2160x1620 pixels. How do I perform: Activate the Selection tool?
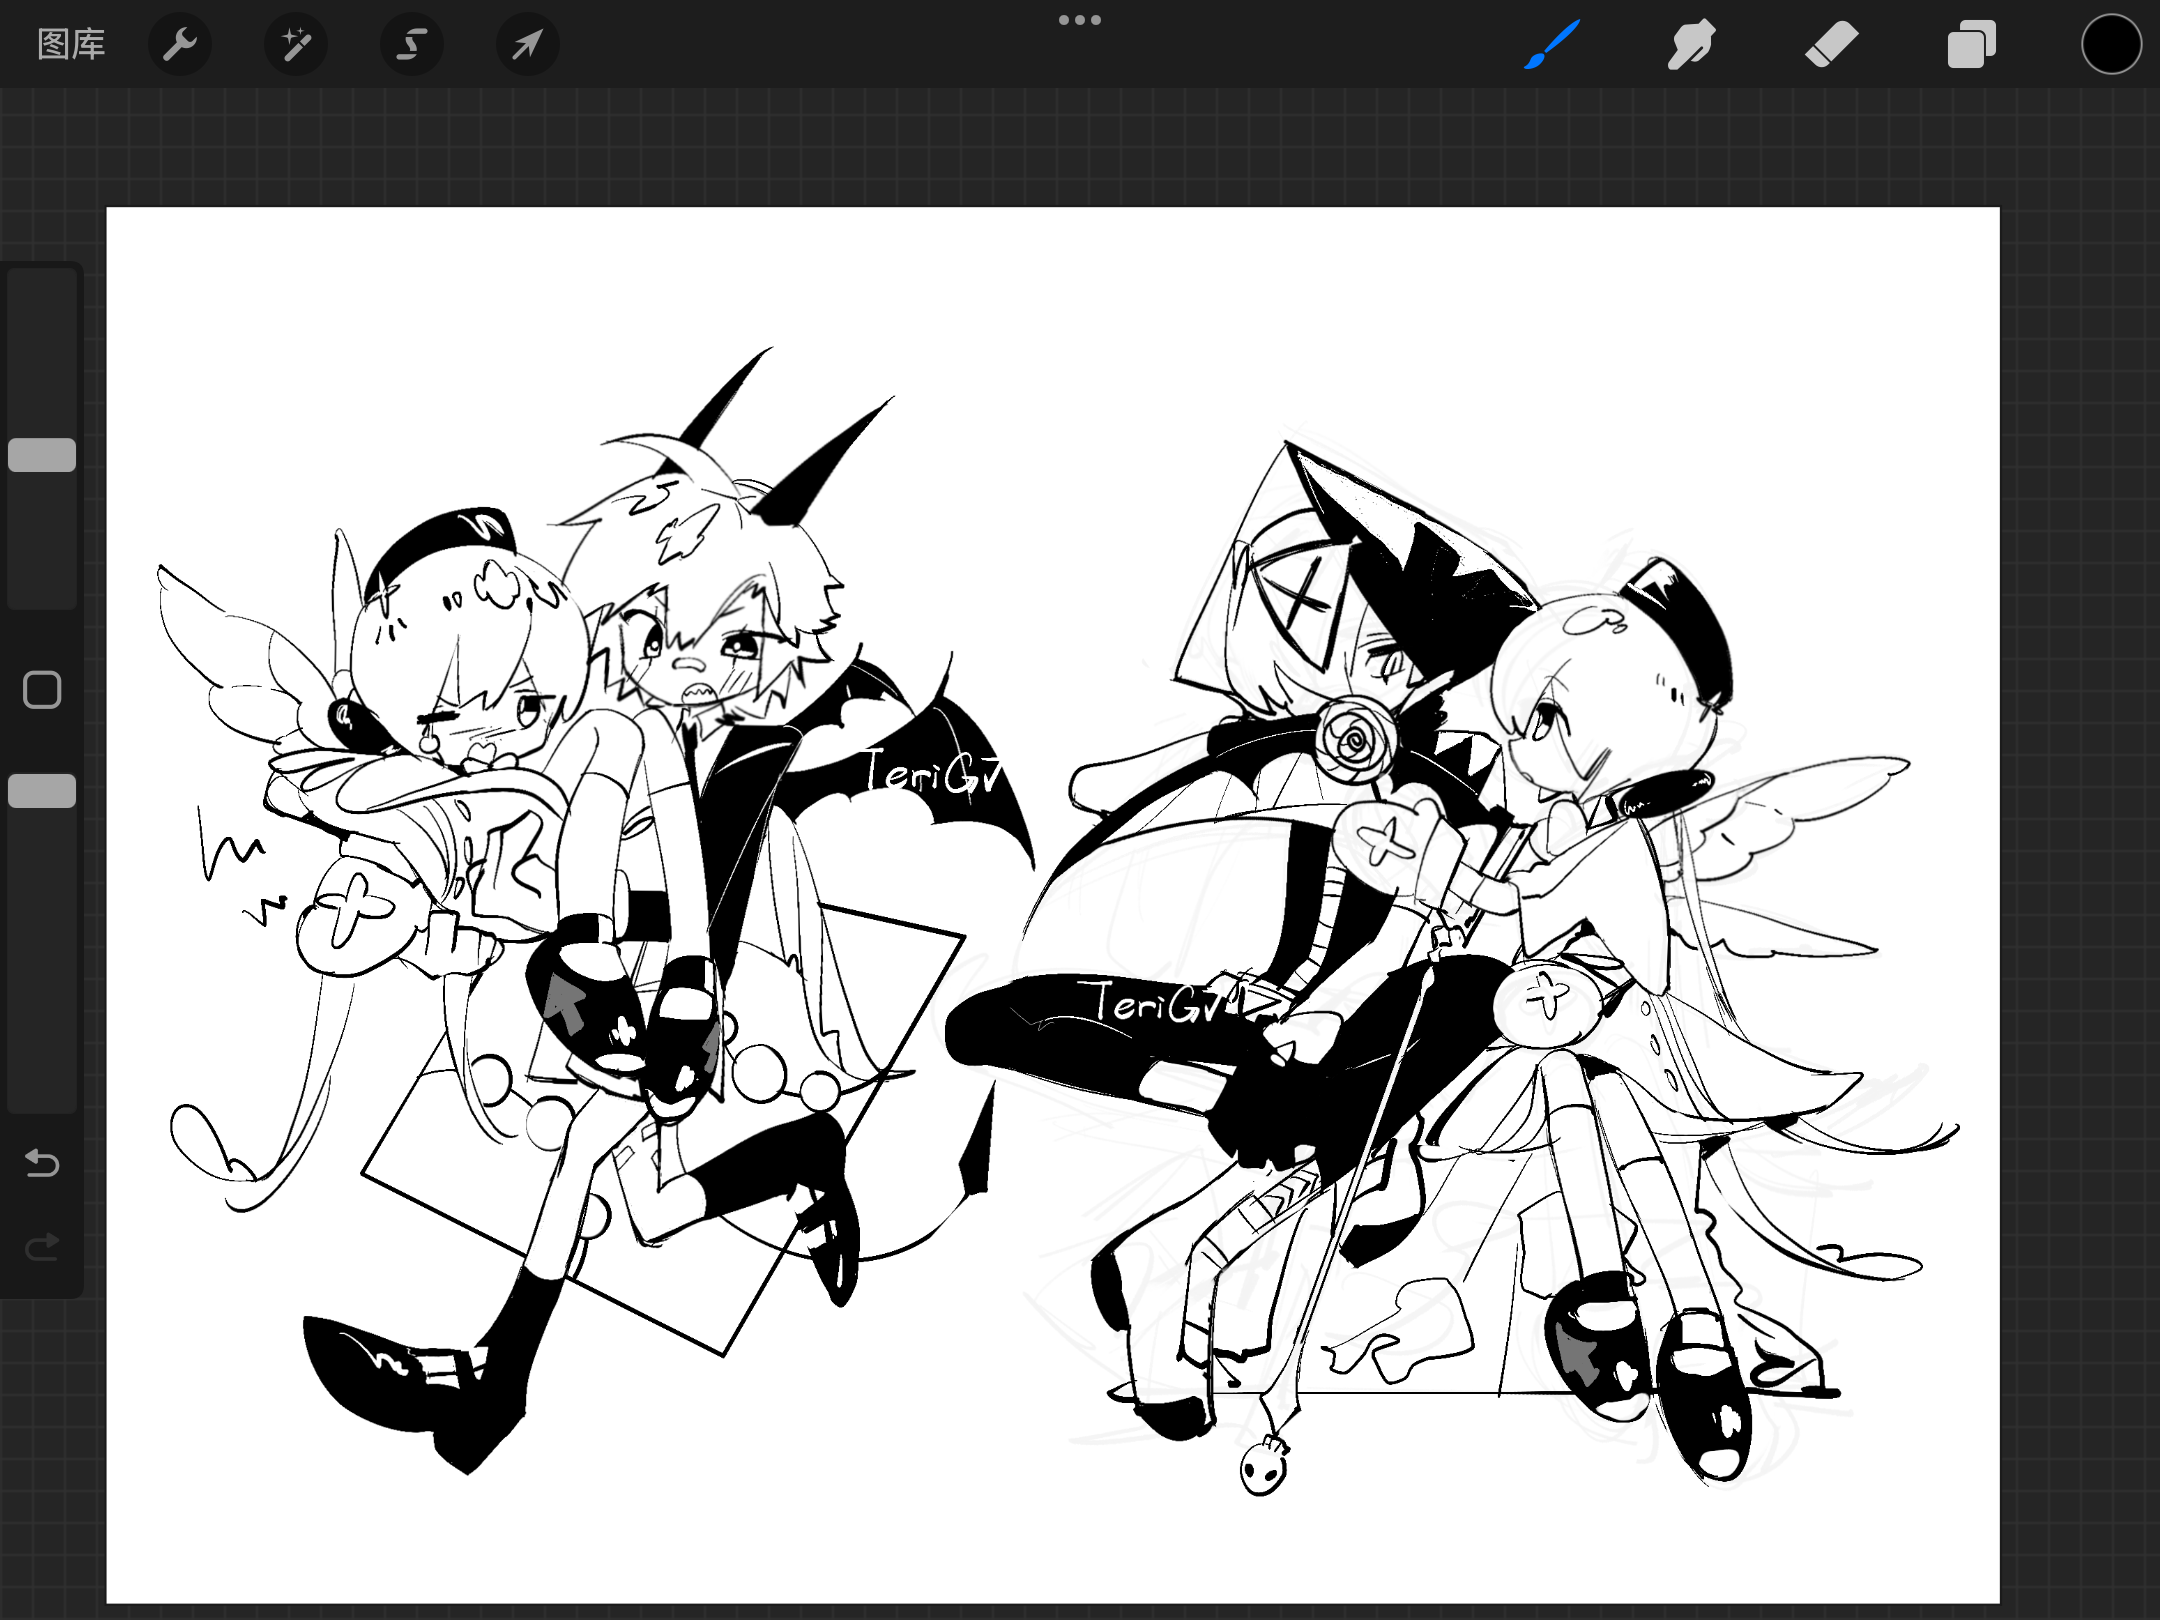click(x=412, y=44)
